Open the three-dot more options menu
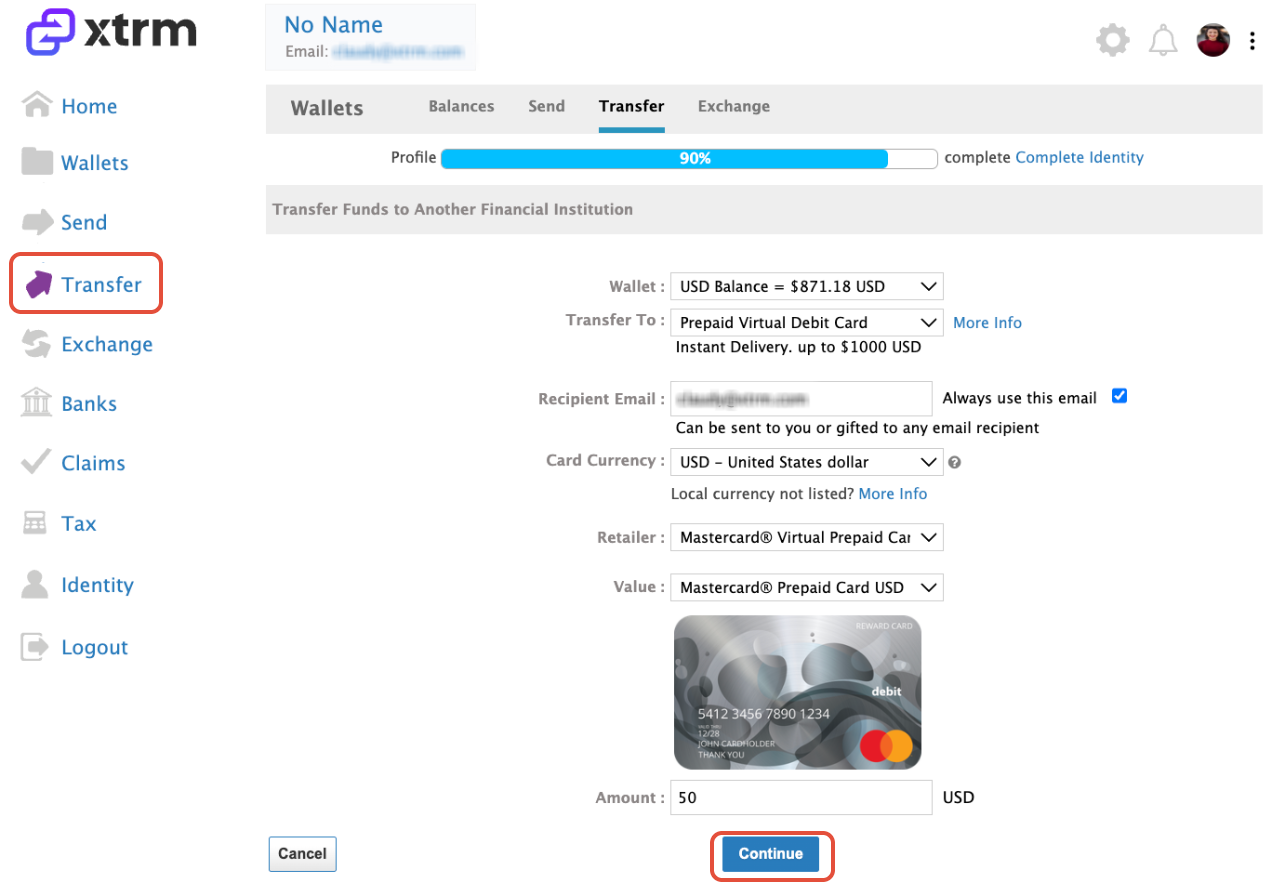The height and width of the screenshot is (883, 1285). (x=1252, y=41)
